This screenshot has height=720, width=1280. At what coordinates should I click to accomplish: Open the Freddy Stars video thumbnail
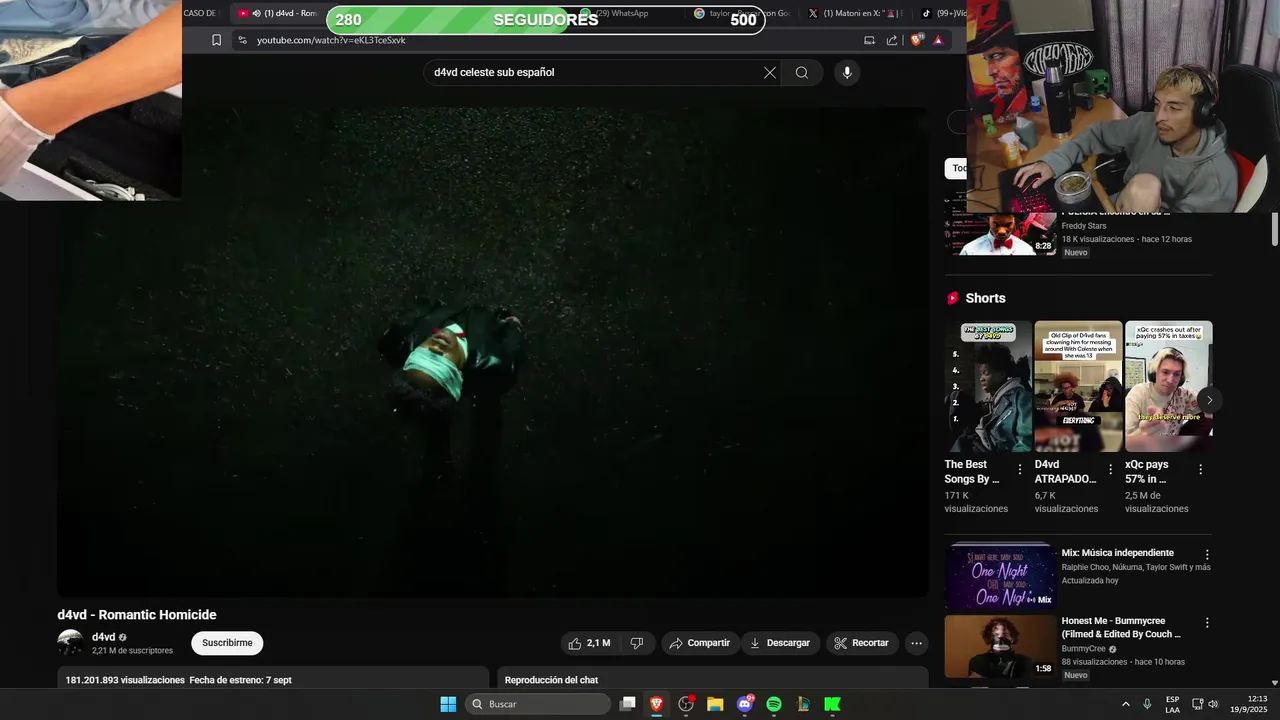coord(1001,234)
